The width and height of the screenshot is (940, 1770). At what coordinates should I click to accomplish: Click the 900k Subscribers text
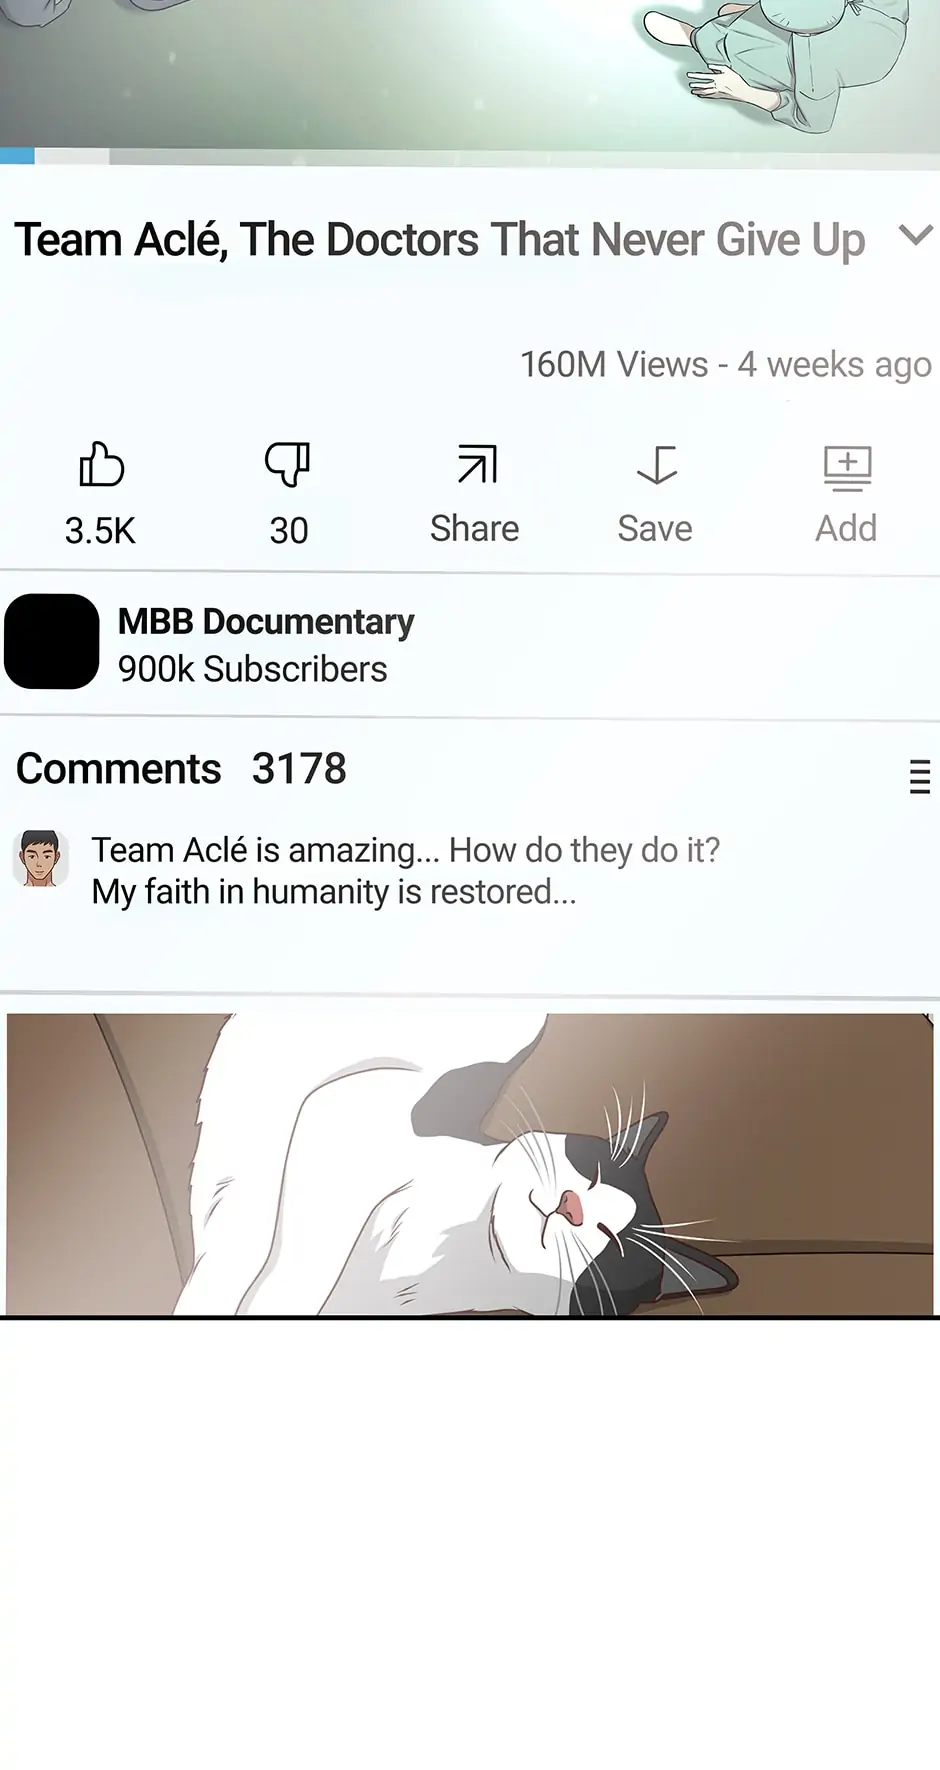[252, 669]
